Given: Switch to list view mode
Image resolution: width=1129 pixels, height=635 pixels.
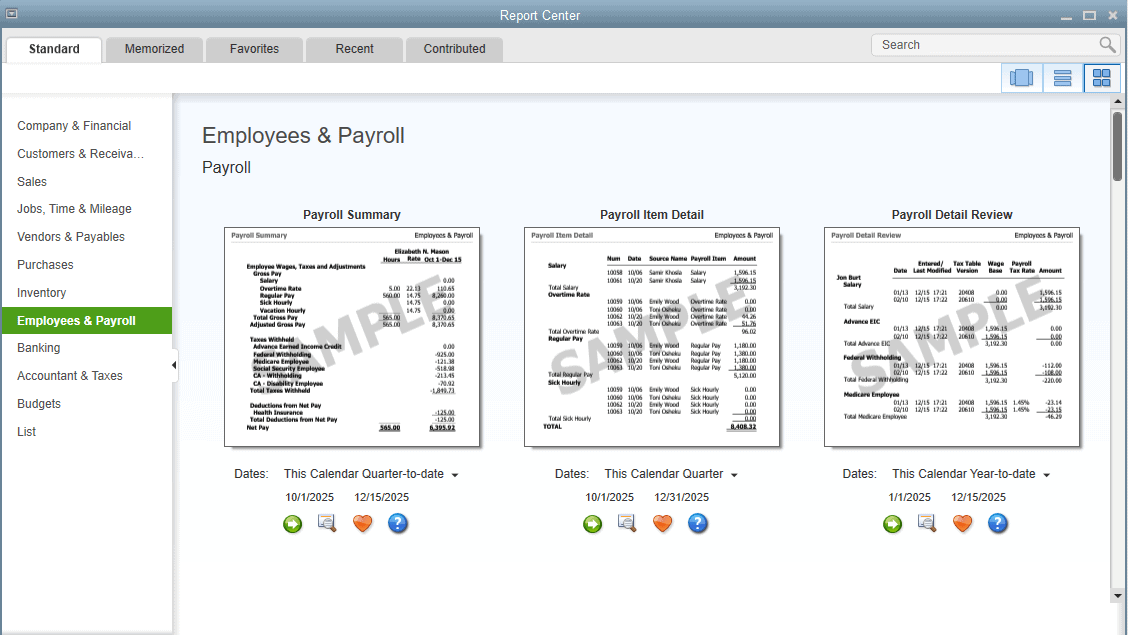Looking at the screenshot, I should click(1061, 77).
